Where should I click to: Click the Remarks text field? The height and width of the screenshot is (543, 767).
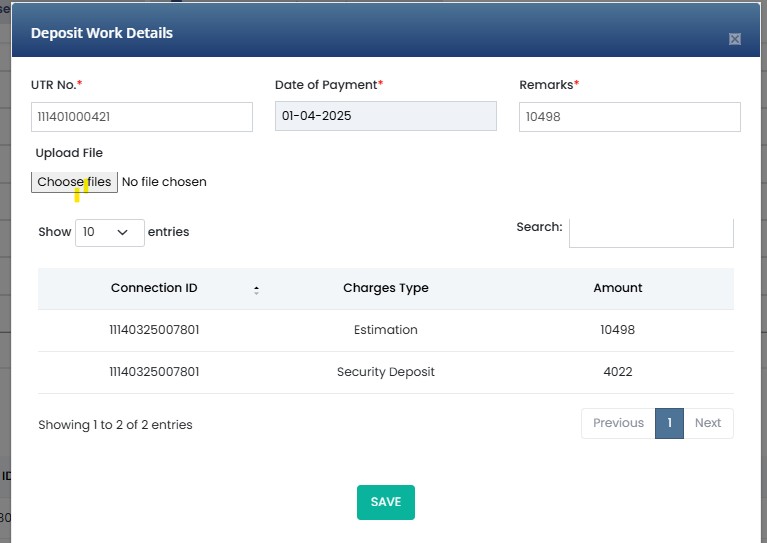(630, 117)
